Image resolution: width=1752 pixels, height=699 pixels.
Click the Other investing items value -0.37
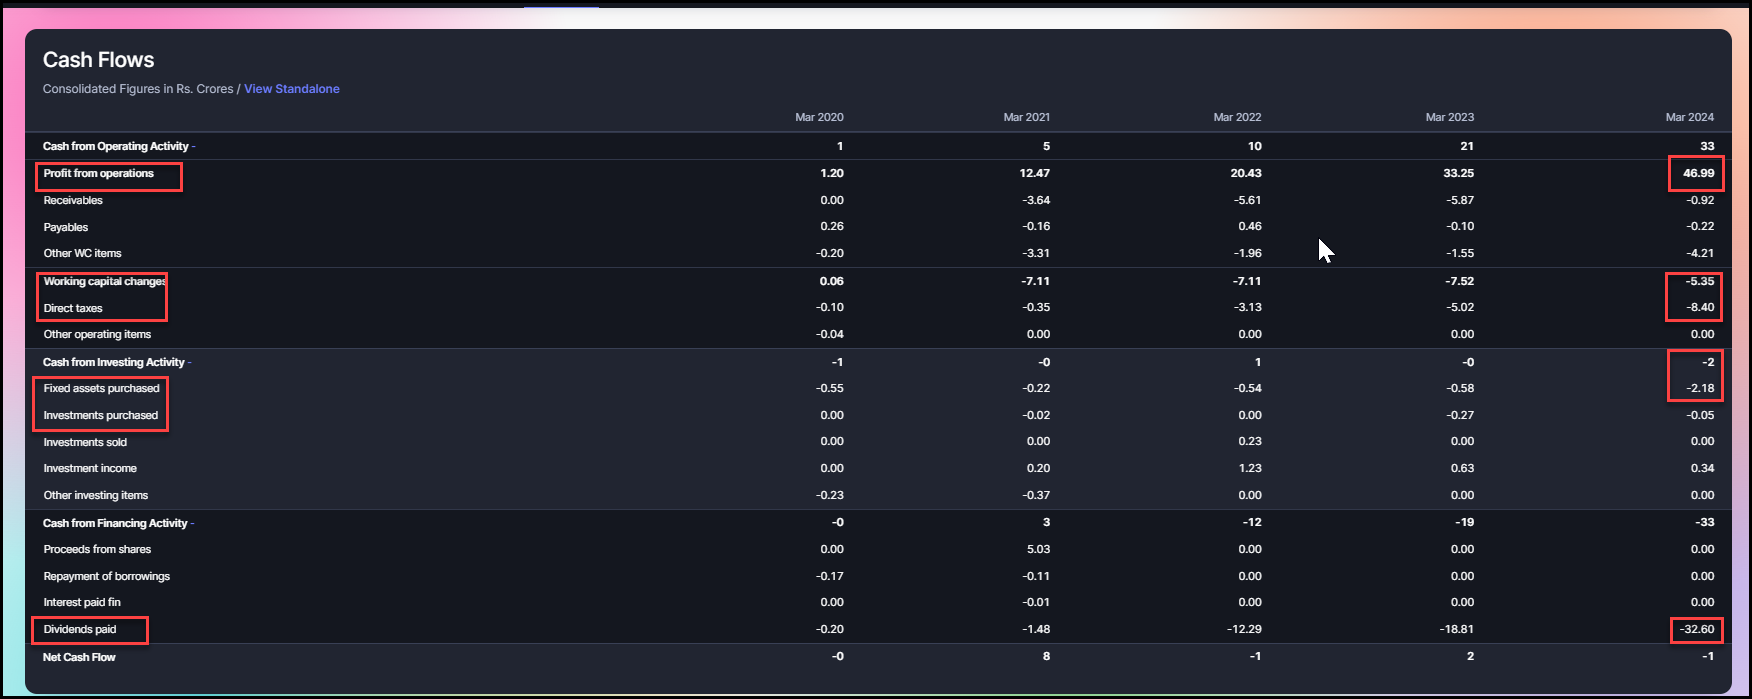tap(1036, 495)
